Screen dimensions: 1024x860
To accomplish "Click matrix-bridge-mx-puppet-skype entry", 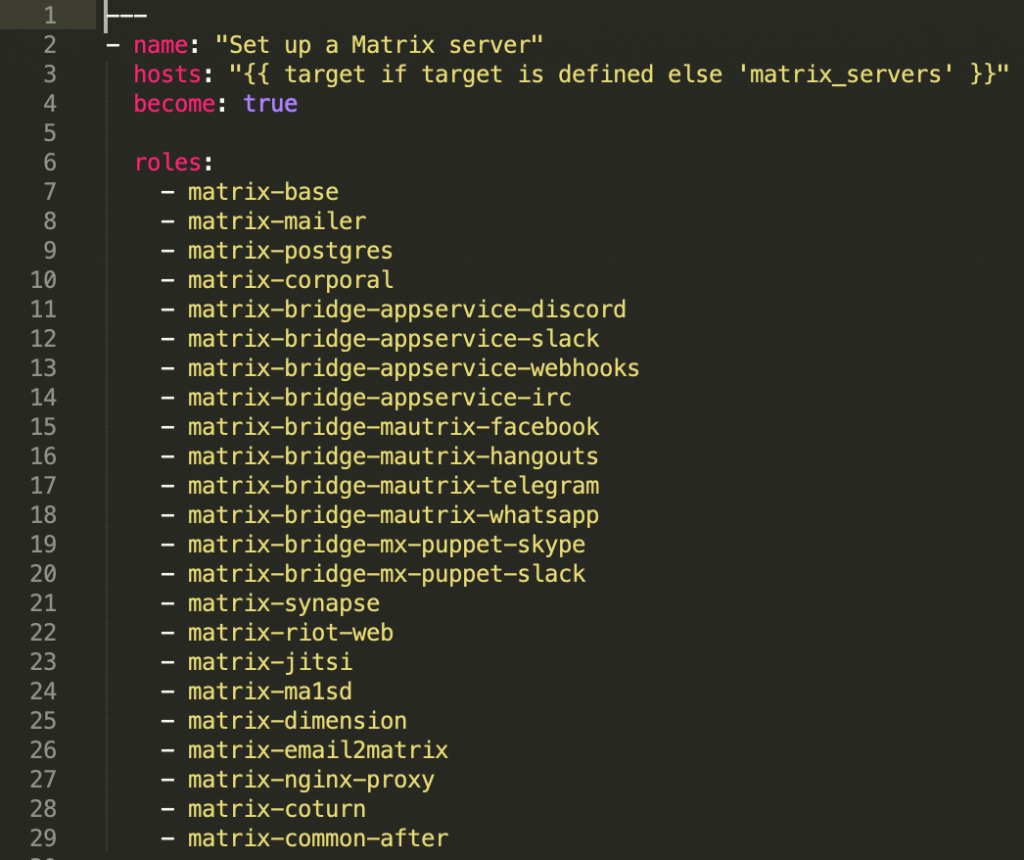I will [387, 545].
